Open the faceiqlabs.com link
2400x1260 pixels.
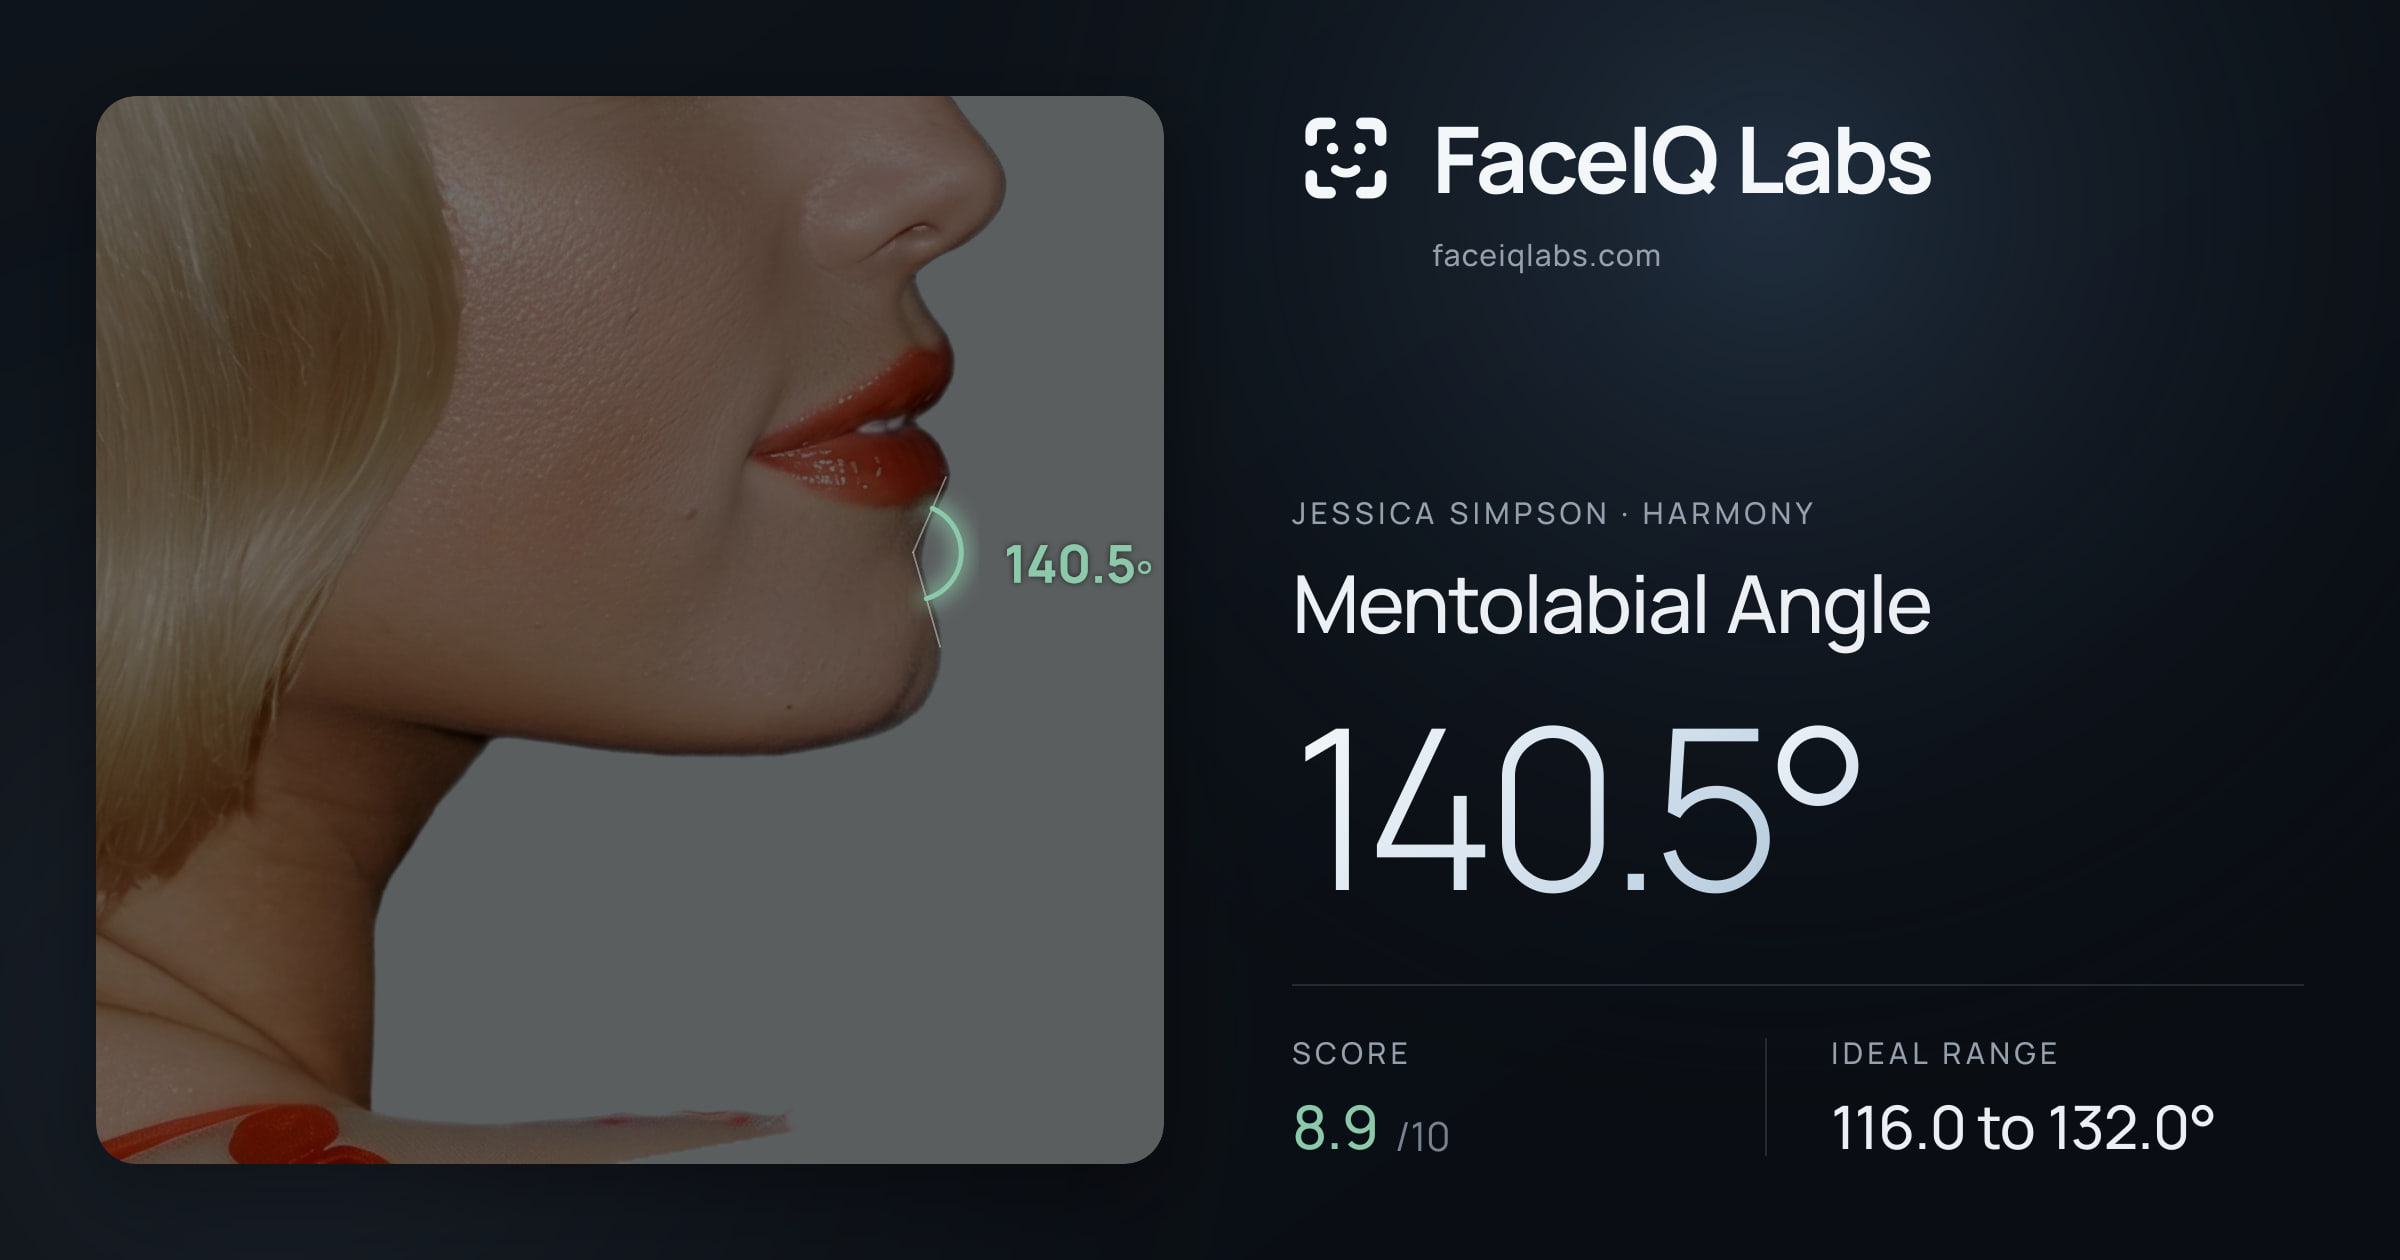coord(1546,256)
